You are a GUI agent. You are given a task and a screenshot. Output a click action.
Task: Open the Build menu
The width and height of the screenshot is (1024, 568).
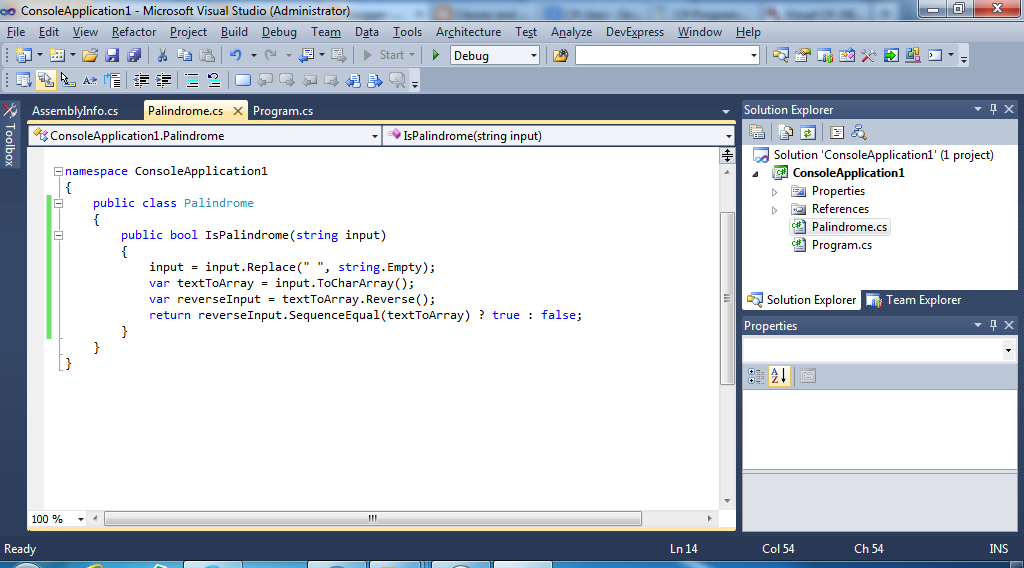click(x=234, y=32)
